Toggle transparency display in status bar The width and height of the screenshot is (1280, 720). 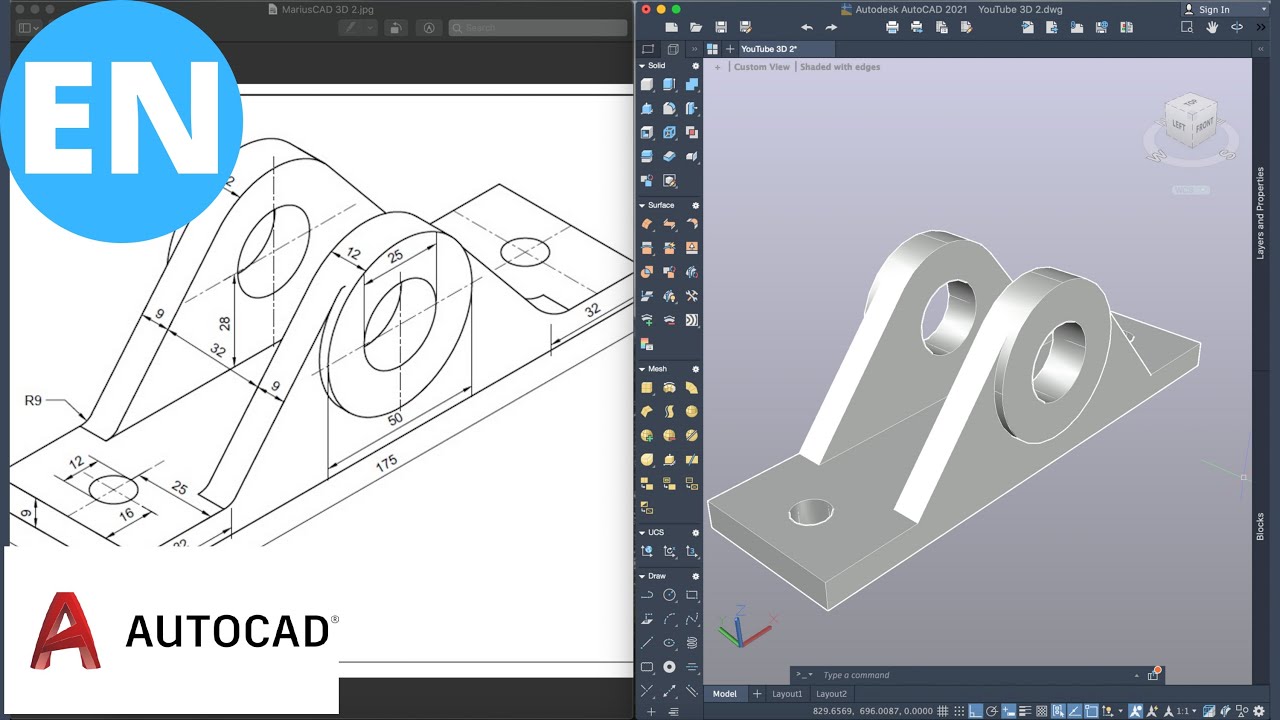click(1041, 711)
